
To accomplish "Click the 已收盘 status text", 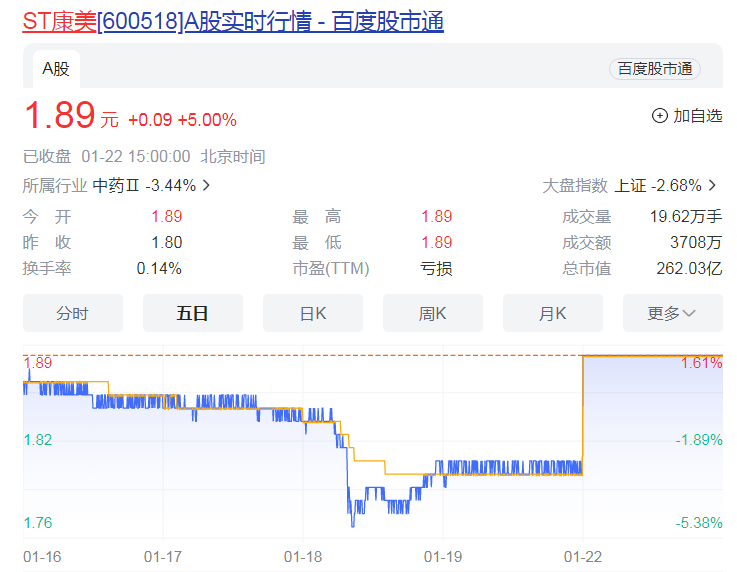I will coord(47,157).
